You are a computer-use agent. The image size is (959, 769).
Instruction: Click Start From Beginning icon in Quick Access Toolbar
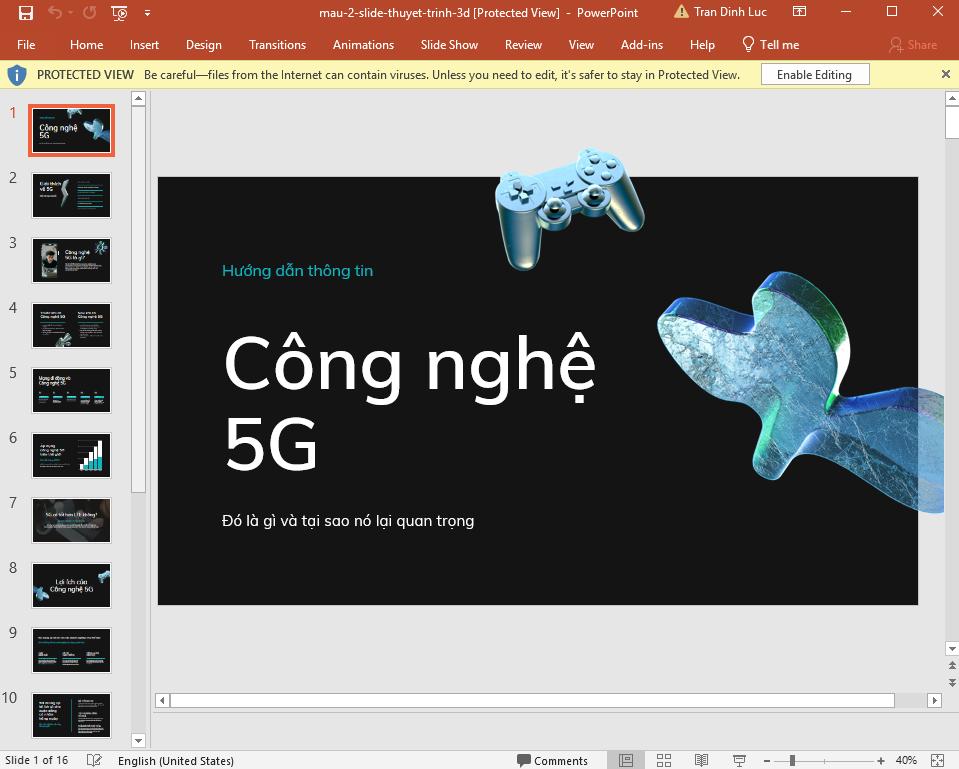click(119, 13)
